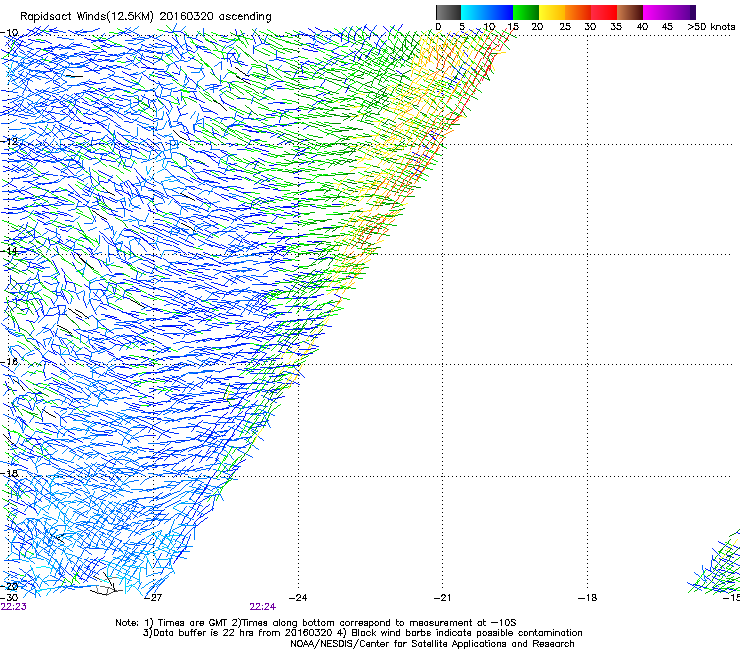
Task: Click the '3)Data buffer is 22 hrs' footnote line
Action: pyautogui.click(x=362, y=633)
